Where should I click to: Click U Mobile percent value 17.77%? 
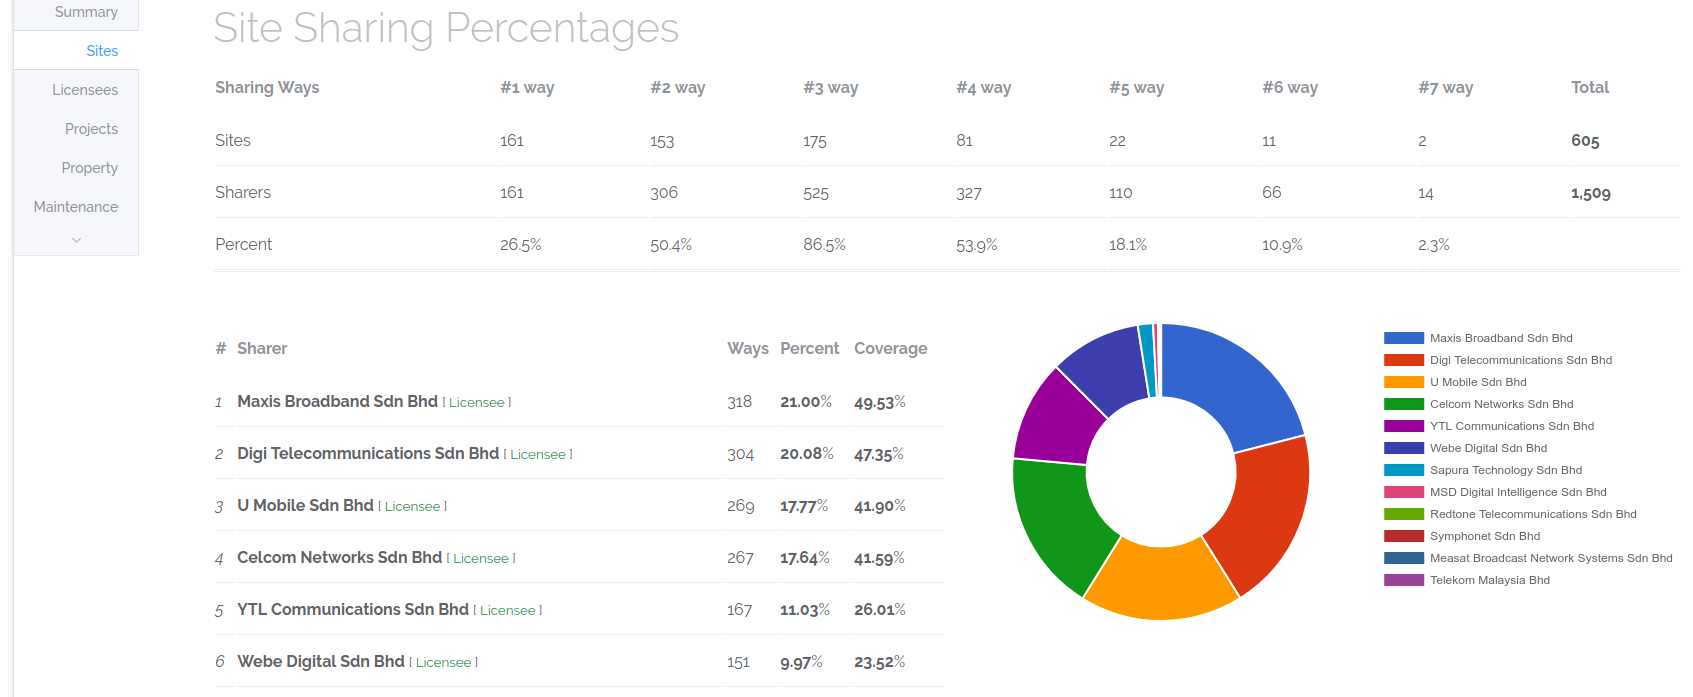click(x=804, y=506)
